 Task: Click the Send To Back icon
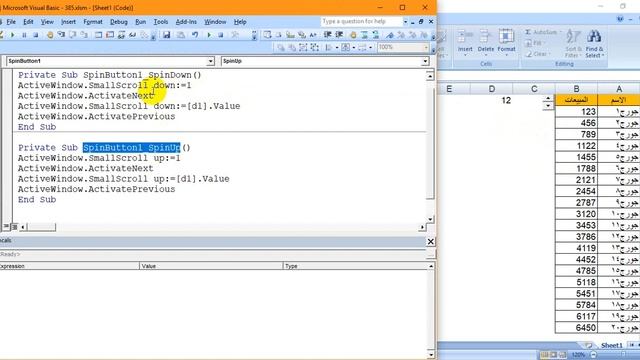[292, 48]
